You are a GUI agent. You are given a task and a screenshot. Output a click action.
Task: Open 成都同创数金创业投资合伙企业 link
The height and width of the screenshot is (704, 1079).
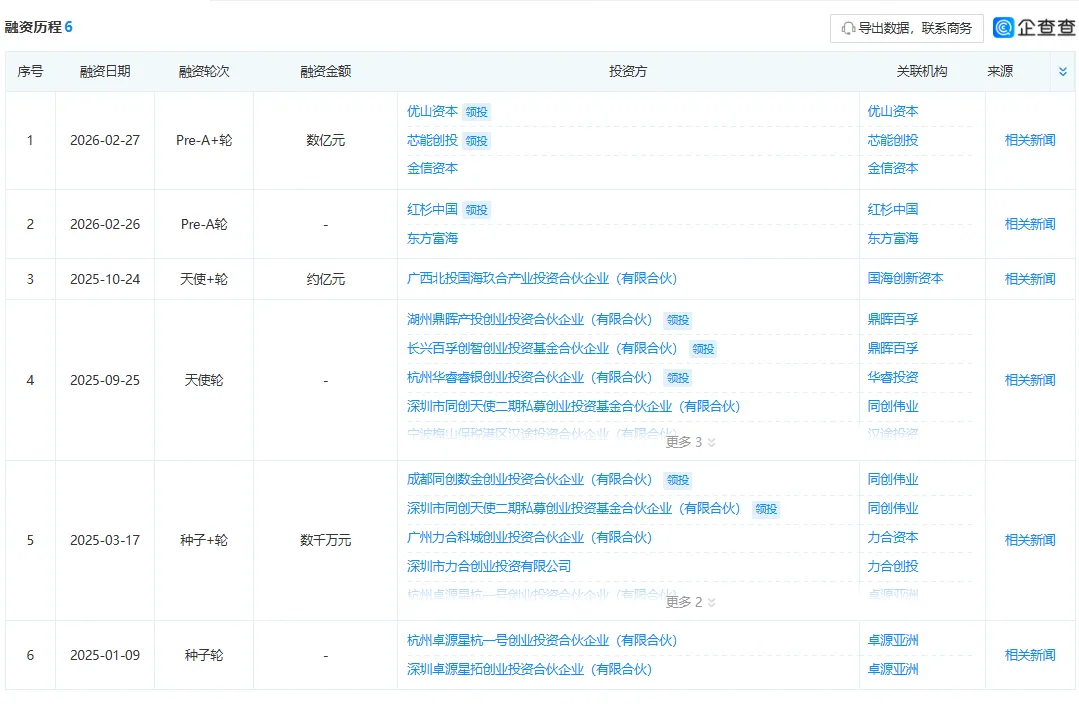coord(529,480)
